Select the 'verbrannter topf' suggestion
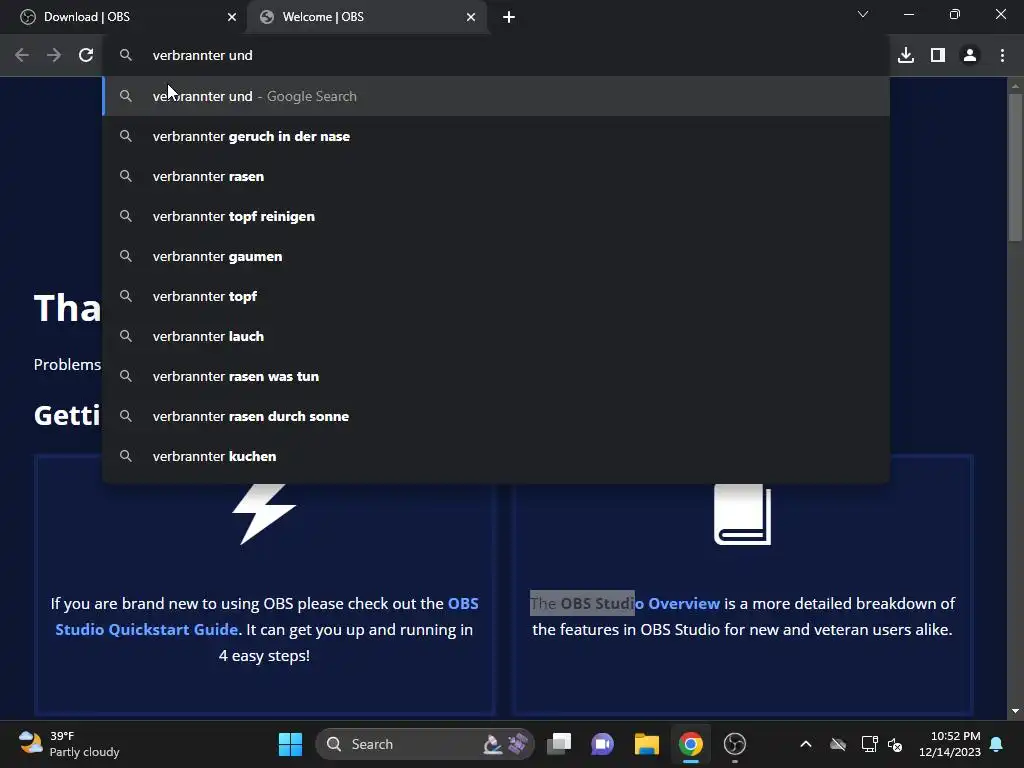This screenshot has width=1024, height=768. click(x=496, y=296)
